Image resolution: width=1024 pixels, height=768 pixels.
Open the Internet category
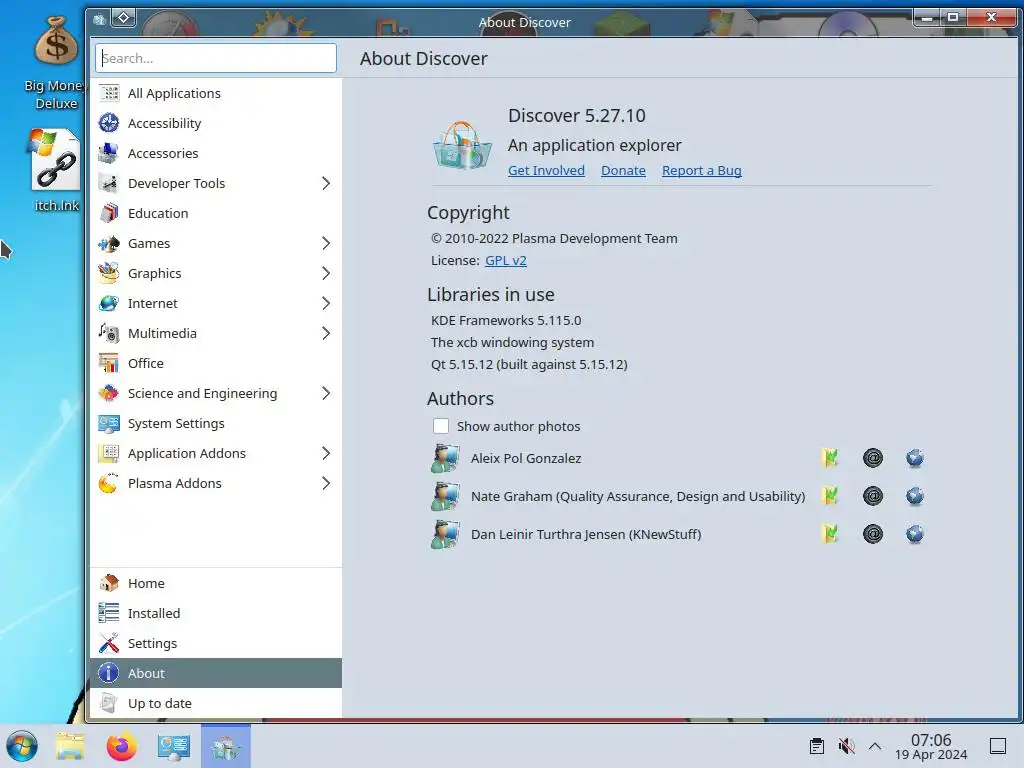216,304
